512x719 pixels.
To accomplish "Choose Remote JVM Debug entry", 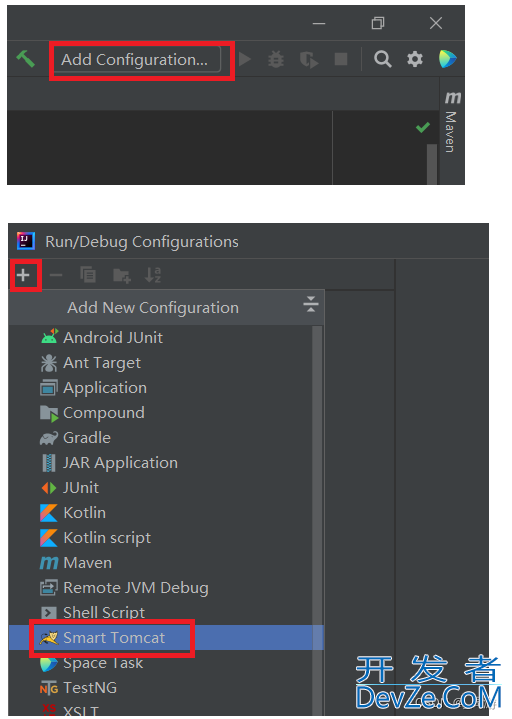I will [166, 588].
